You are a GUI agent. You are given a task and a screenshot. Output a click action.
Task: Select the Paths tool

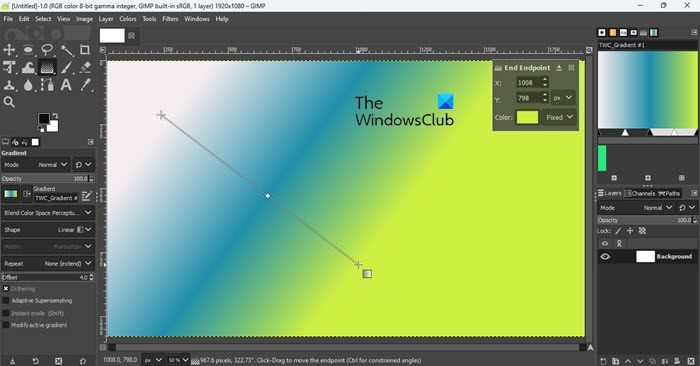47,85
